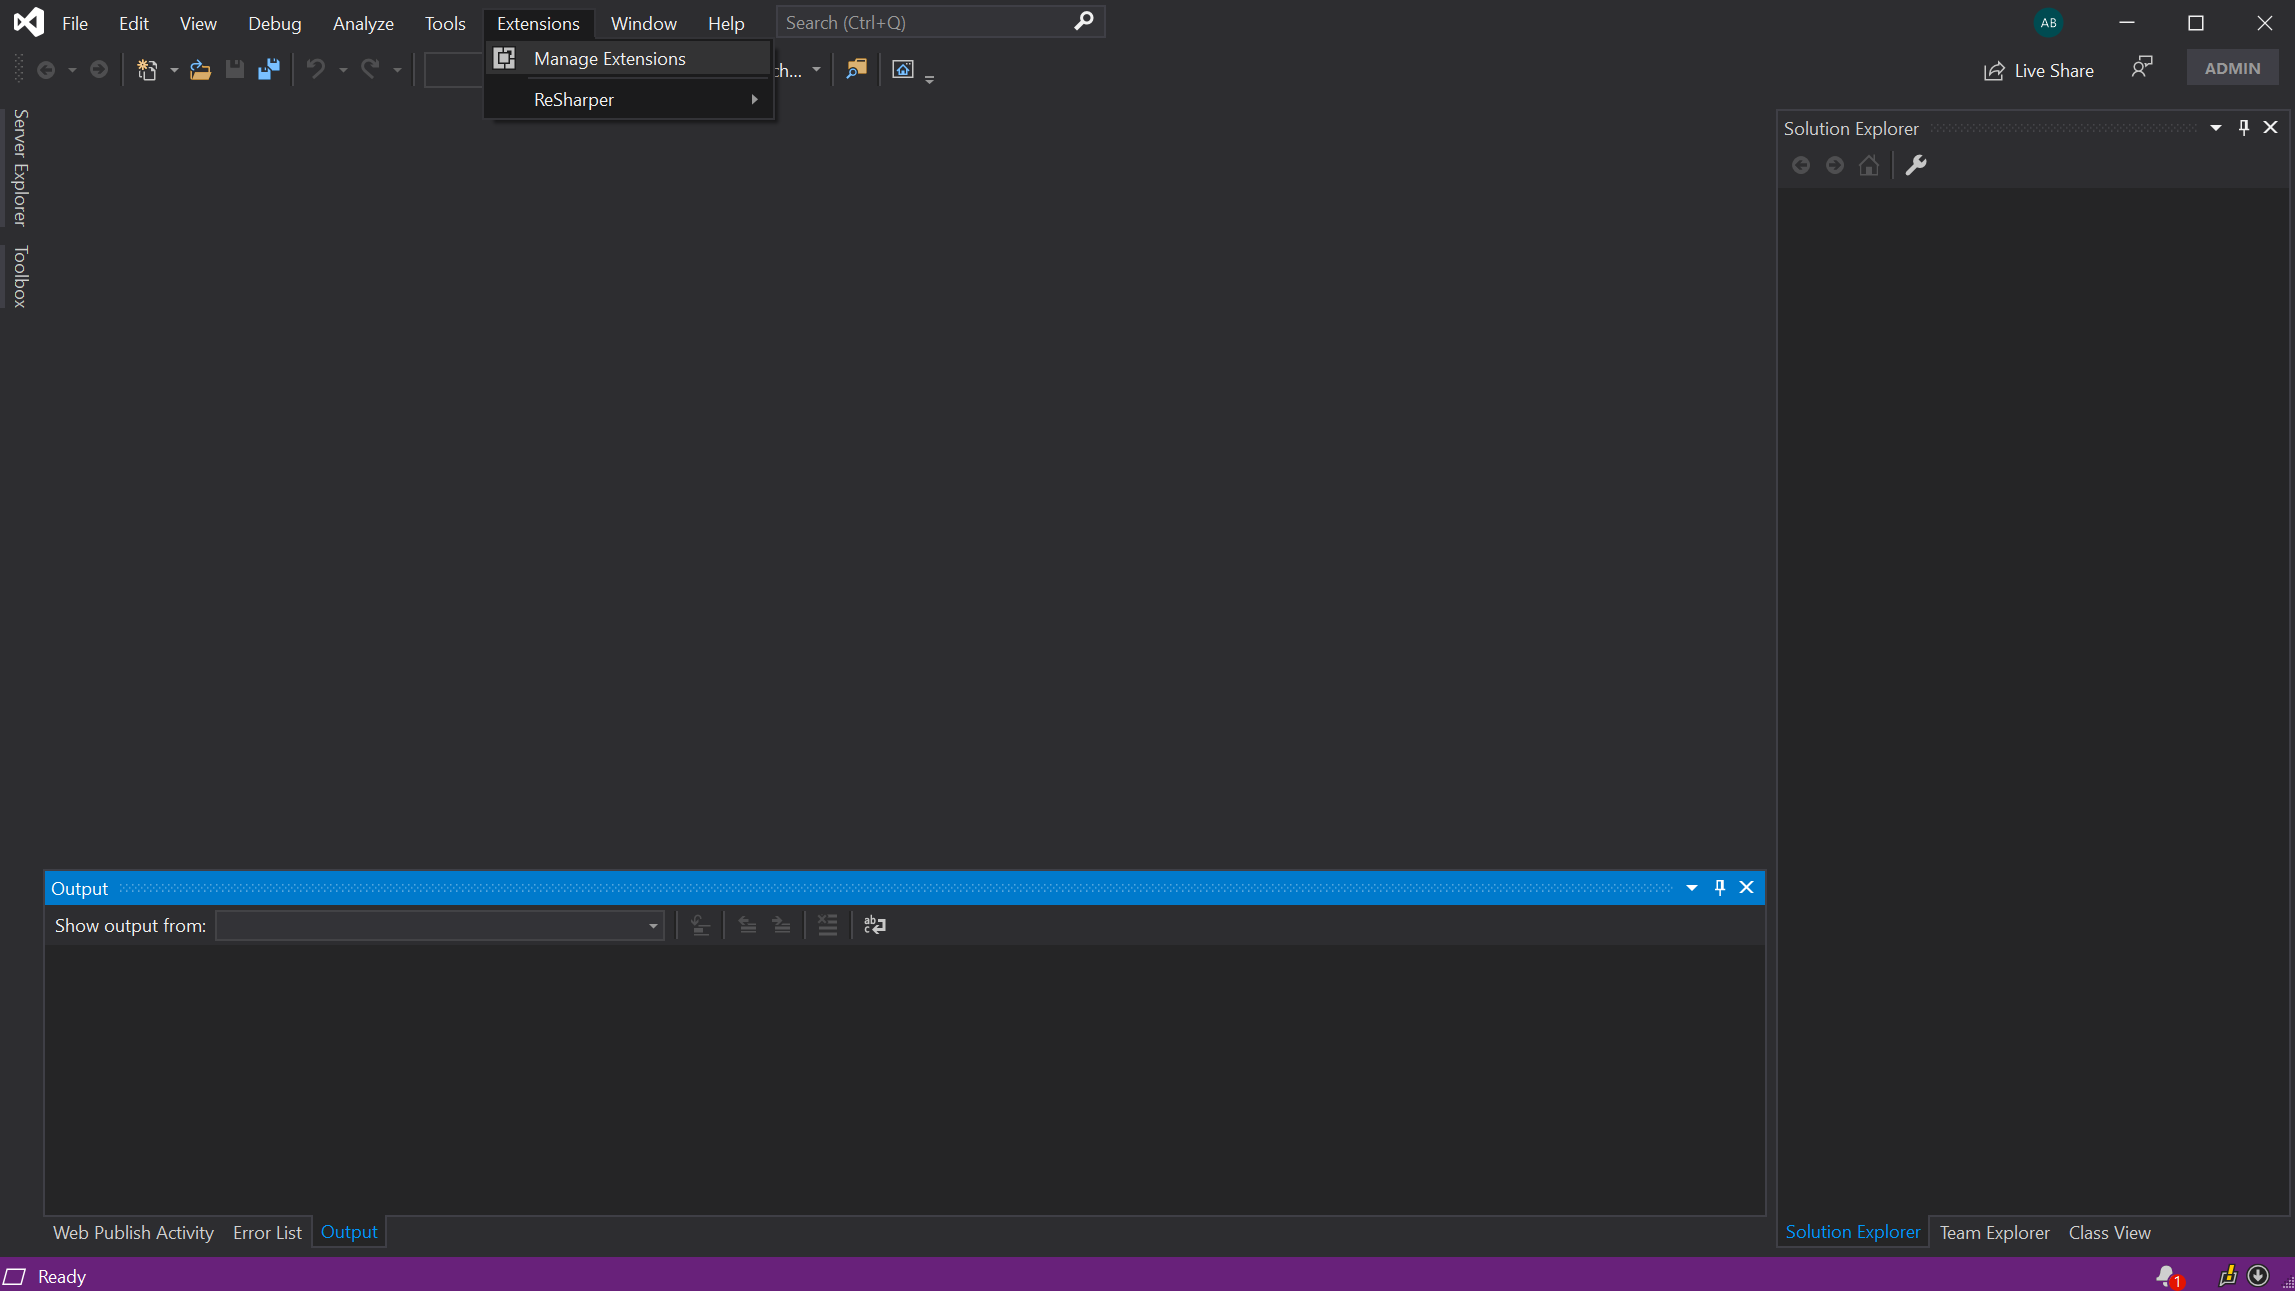Open the View menu
2295x1291 pixels.
pyautogui.click(x=198, y=23)
